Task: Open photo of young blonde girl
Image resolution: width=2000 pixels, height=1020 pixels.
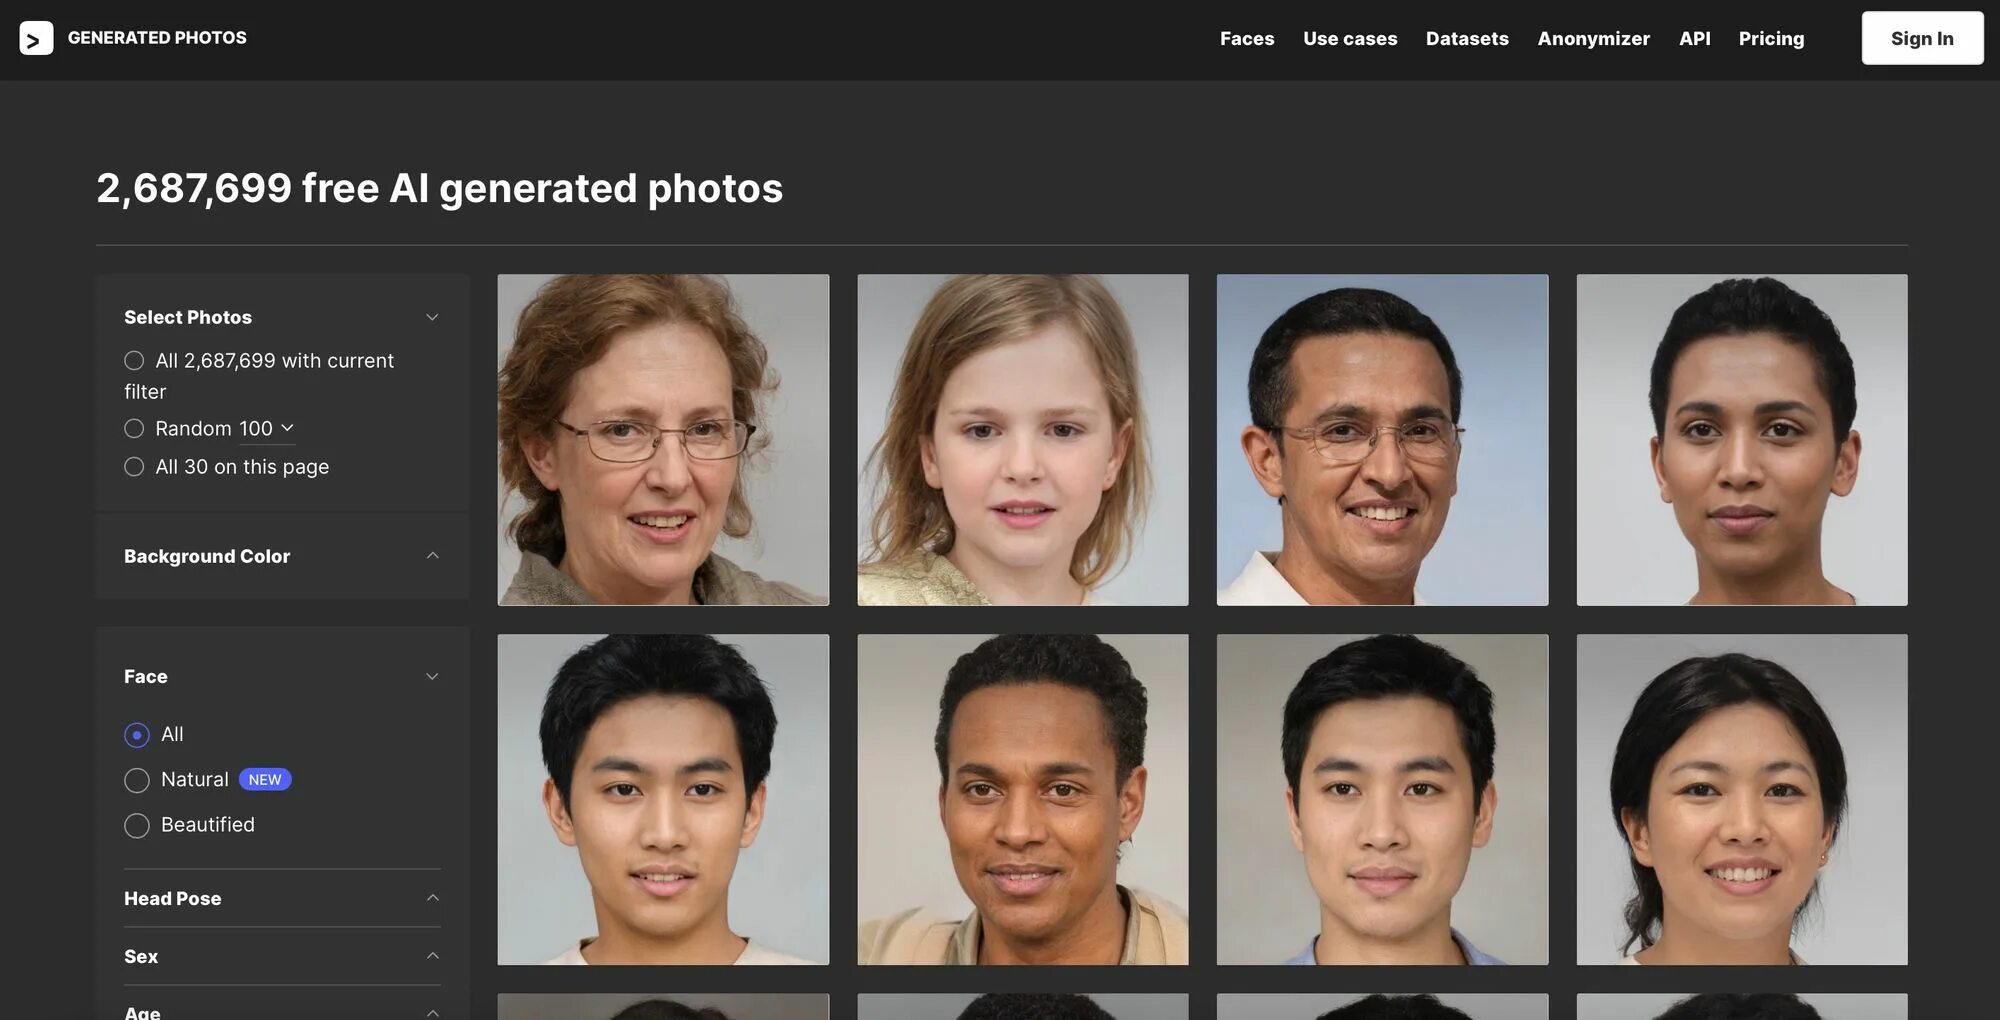Action: 1023,440
